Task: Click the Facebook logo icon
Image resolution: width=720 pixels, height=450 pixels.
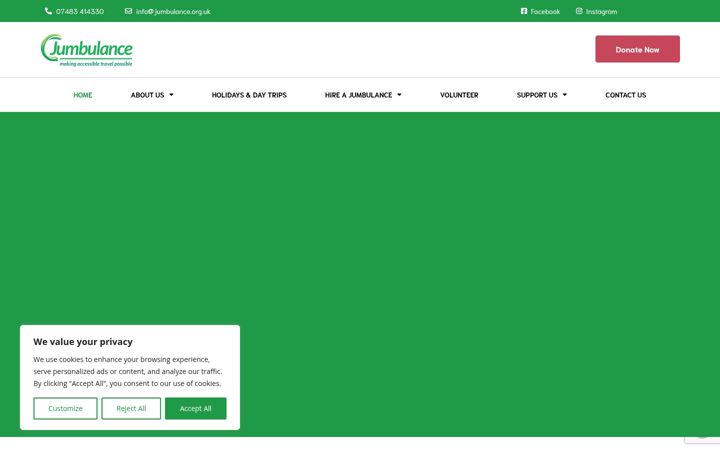Action: click(524, 11)
